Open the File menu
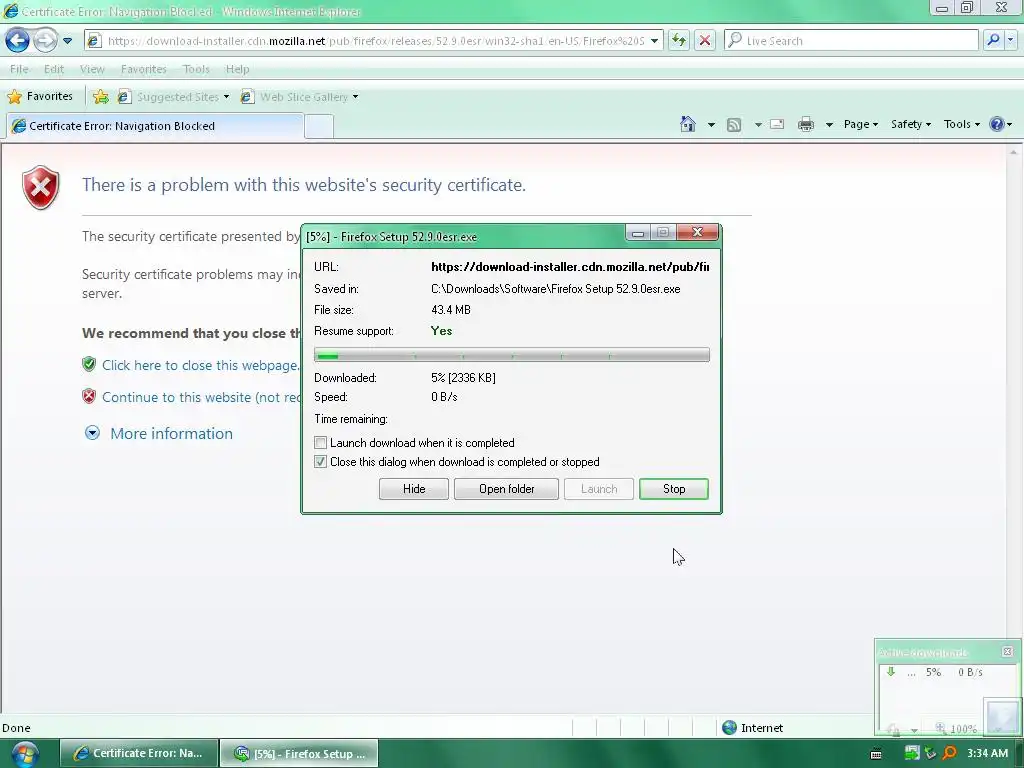Viewport: 1024px width, 768px height. [19, 69]
